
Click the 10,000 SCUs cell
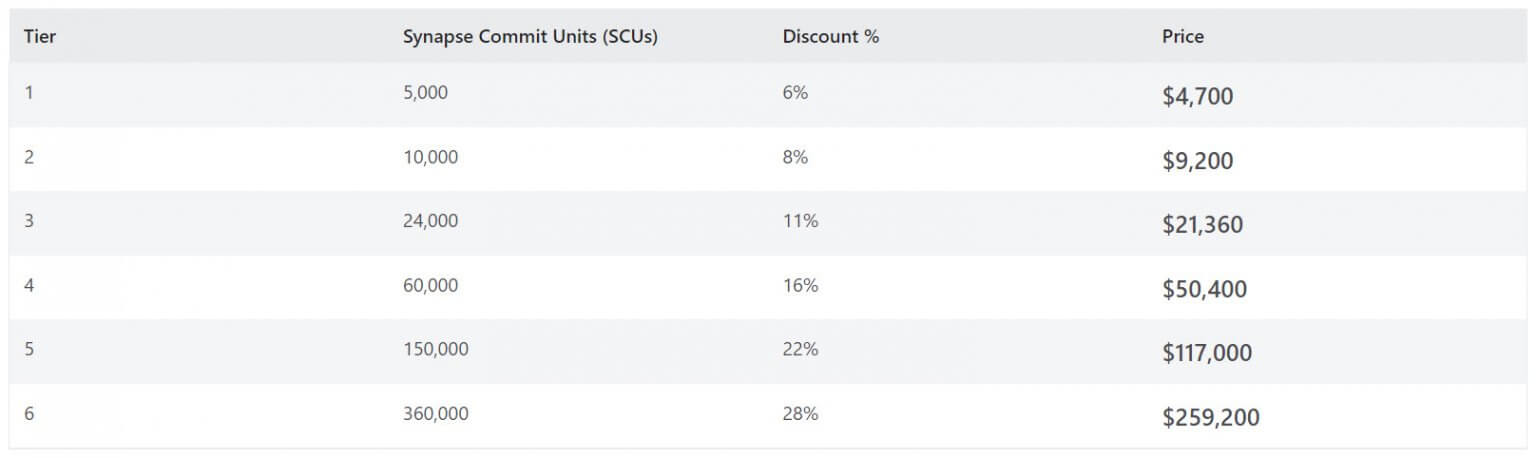[430, 157]
